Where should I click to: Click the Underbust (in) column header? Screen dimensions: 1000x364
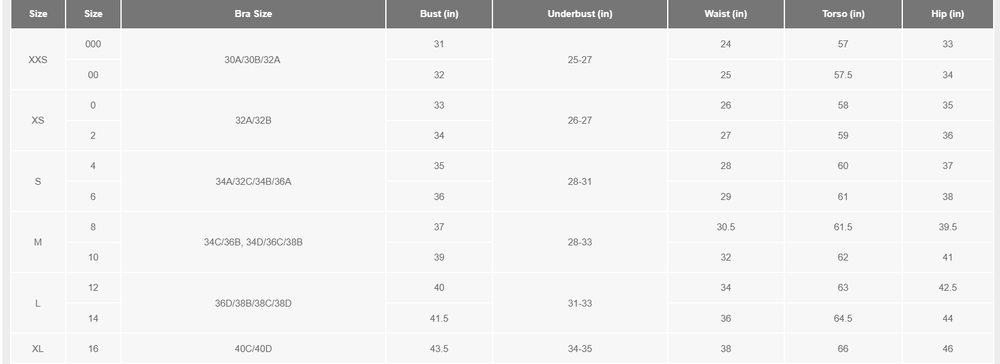[x=580, y=14]
